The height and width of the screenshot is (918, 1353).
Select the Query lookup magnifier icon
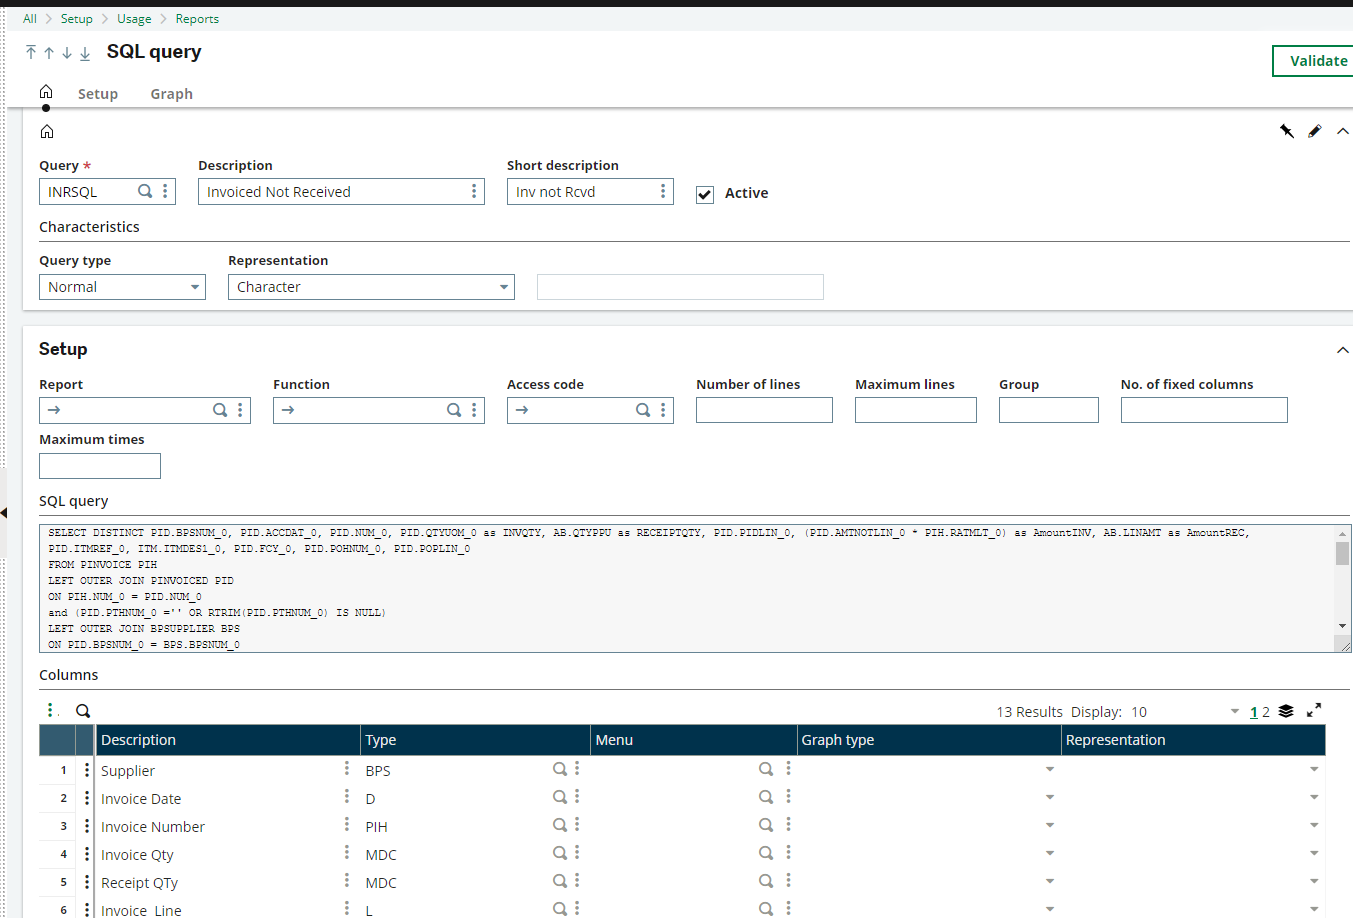[x=145, y=190]
